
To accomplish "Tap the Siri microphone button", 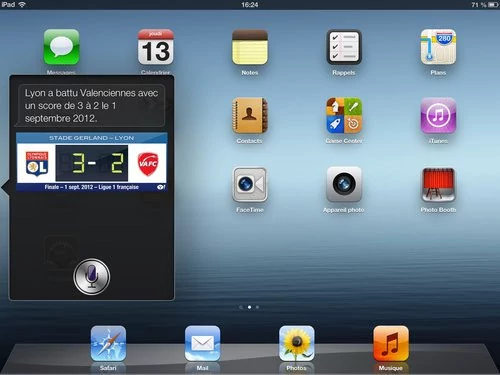I will point(92,277).
